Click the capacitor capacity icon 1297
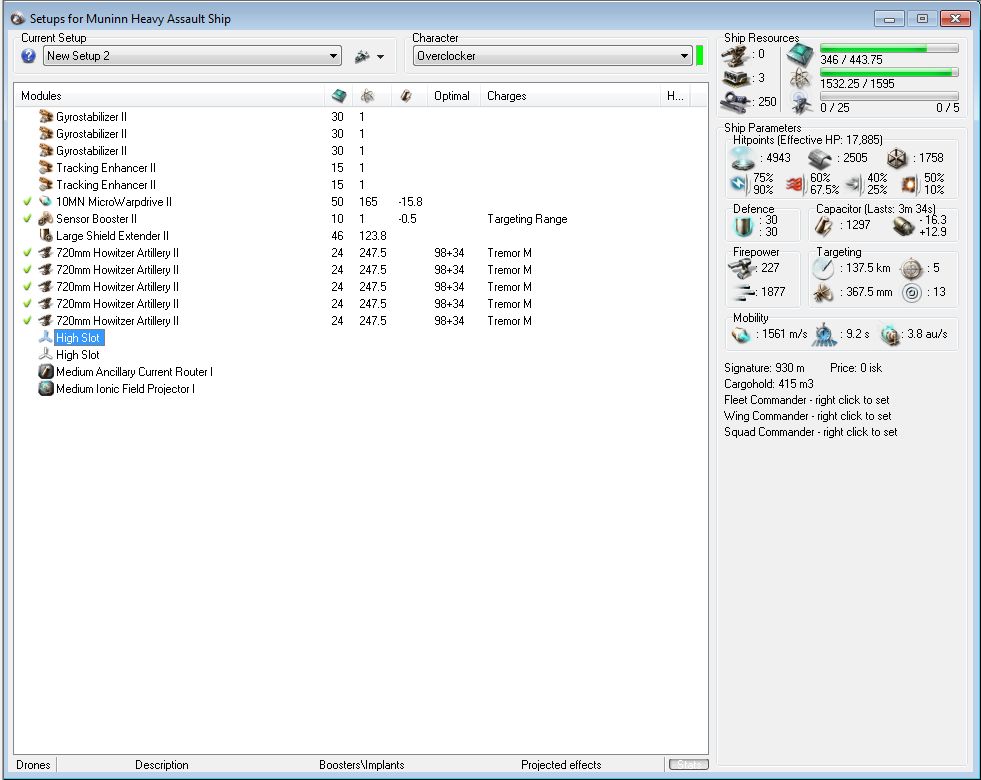Viewport: 981px width, 780px height. point(823,226)
